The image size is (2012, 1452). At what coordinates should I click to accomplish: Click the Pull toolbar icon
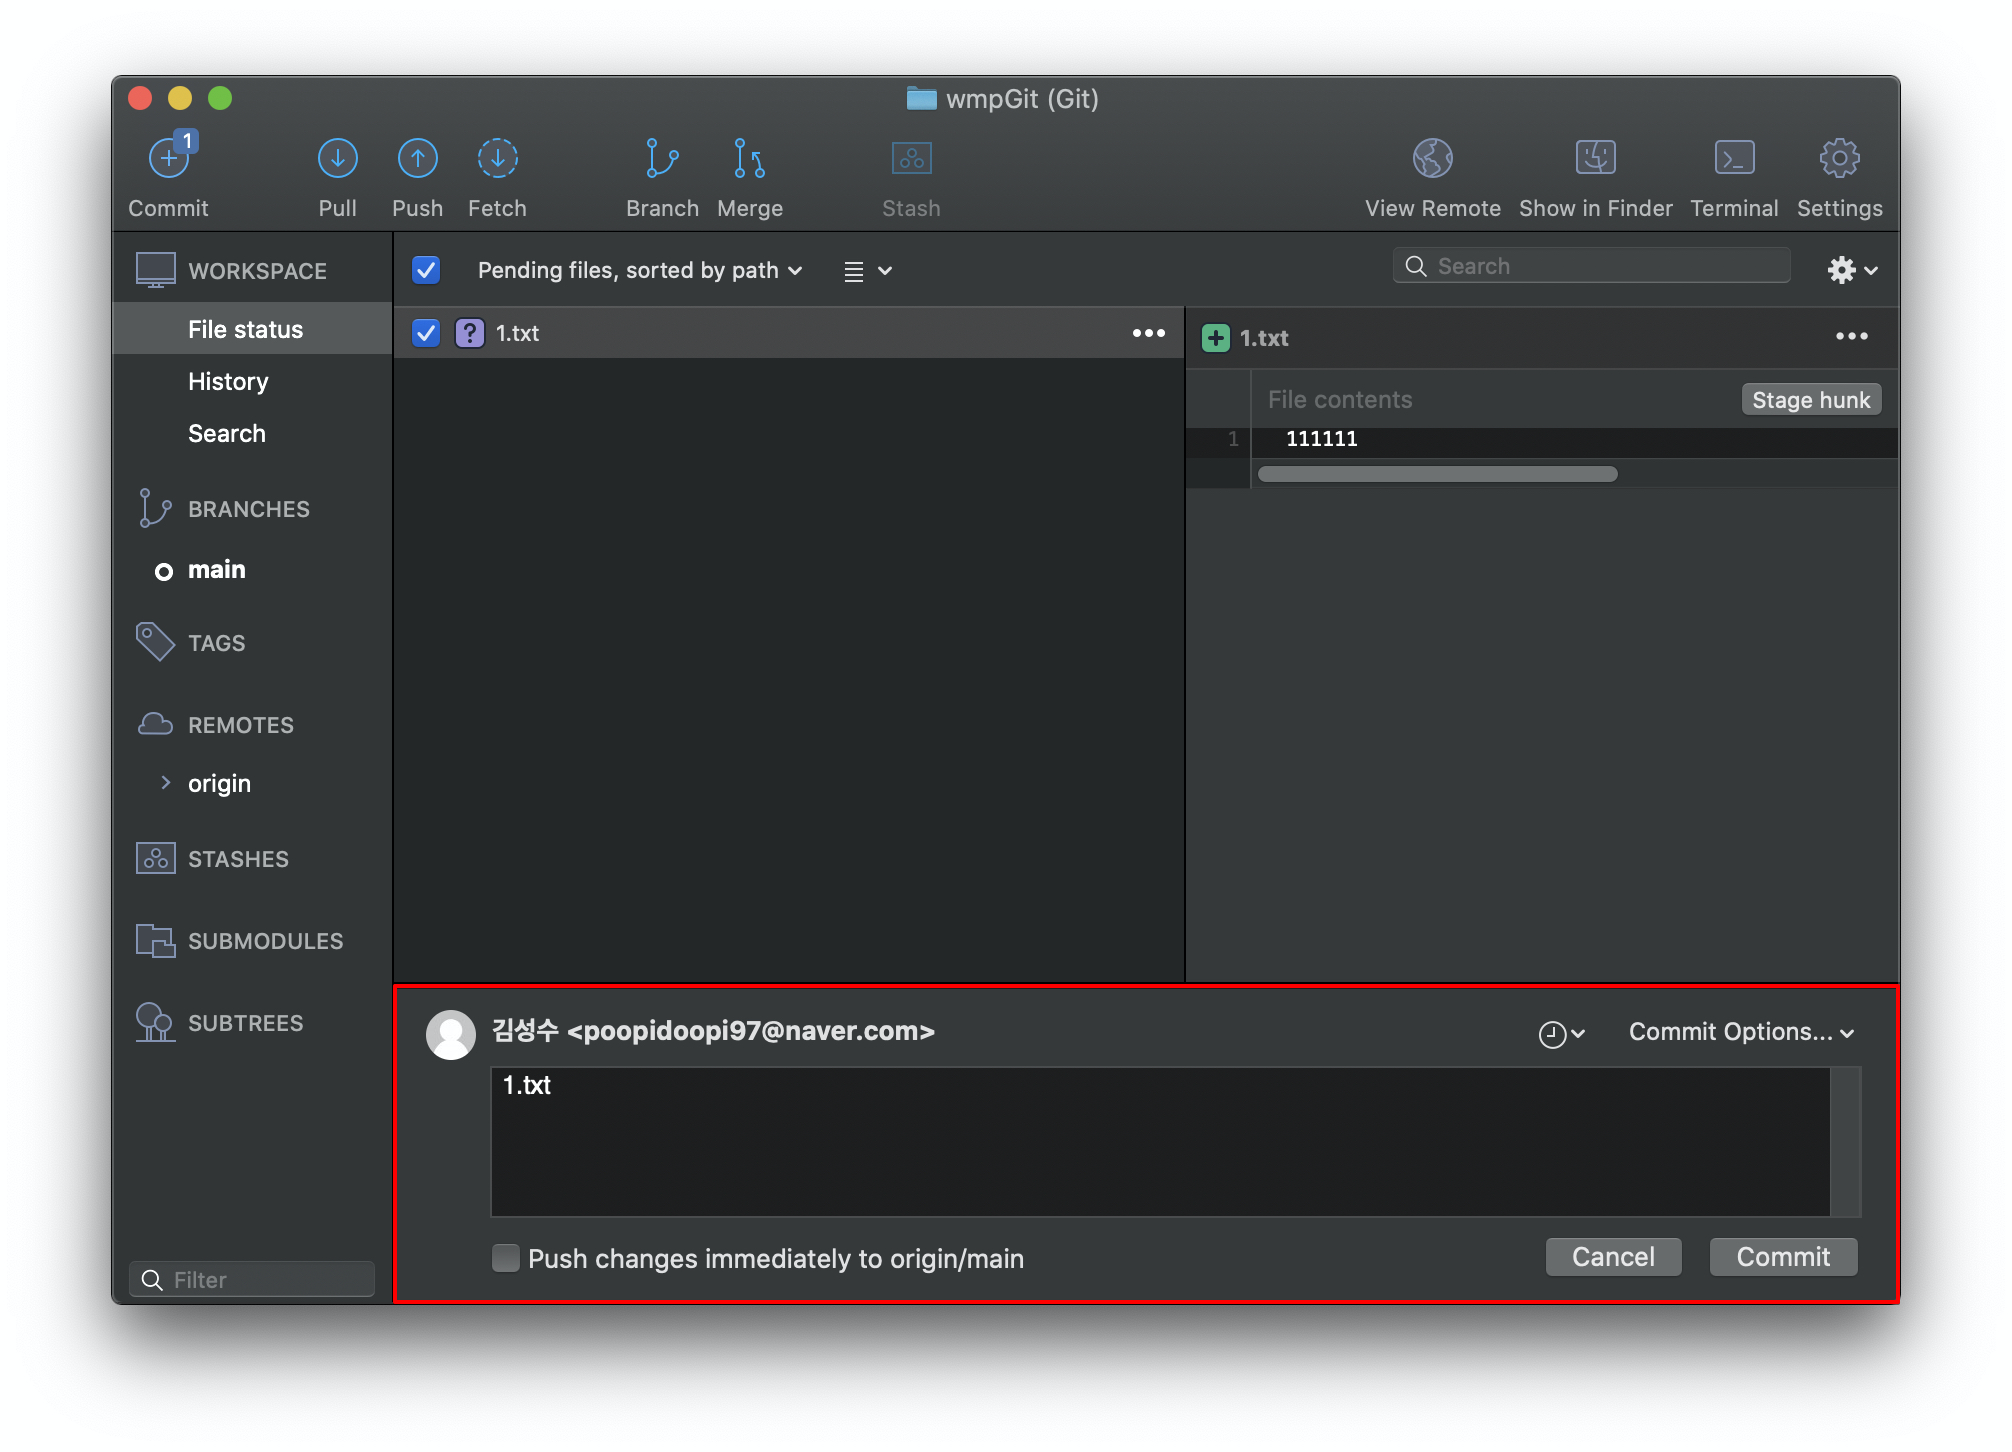coord(337,159)
